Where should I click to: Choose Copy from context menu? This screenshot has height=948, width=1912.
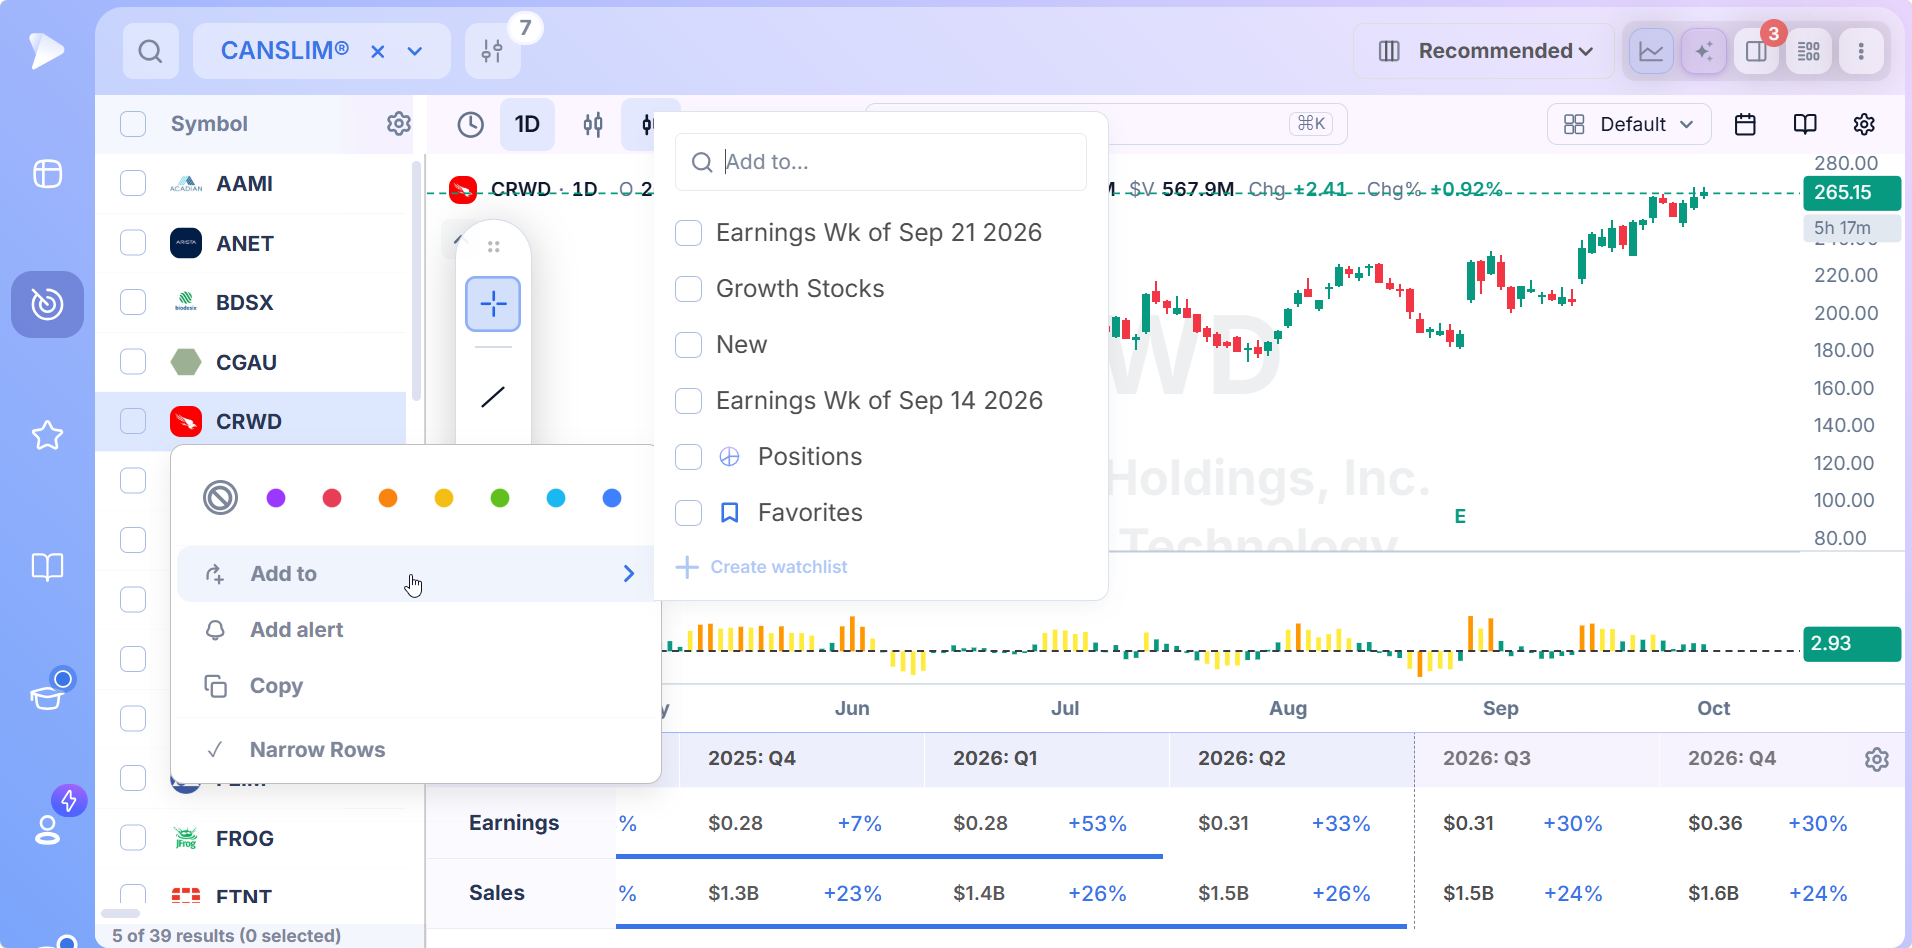point(415,686)
